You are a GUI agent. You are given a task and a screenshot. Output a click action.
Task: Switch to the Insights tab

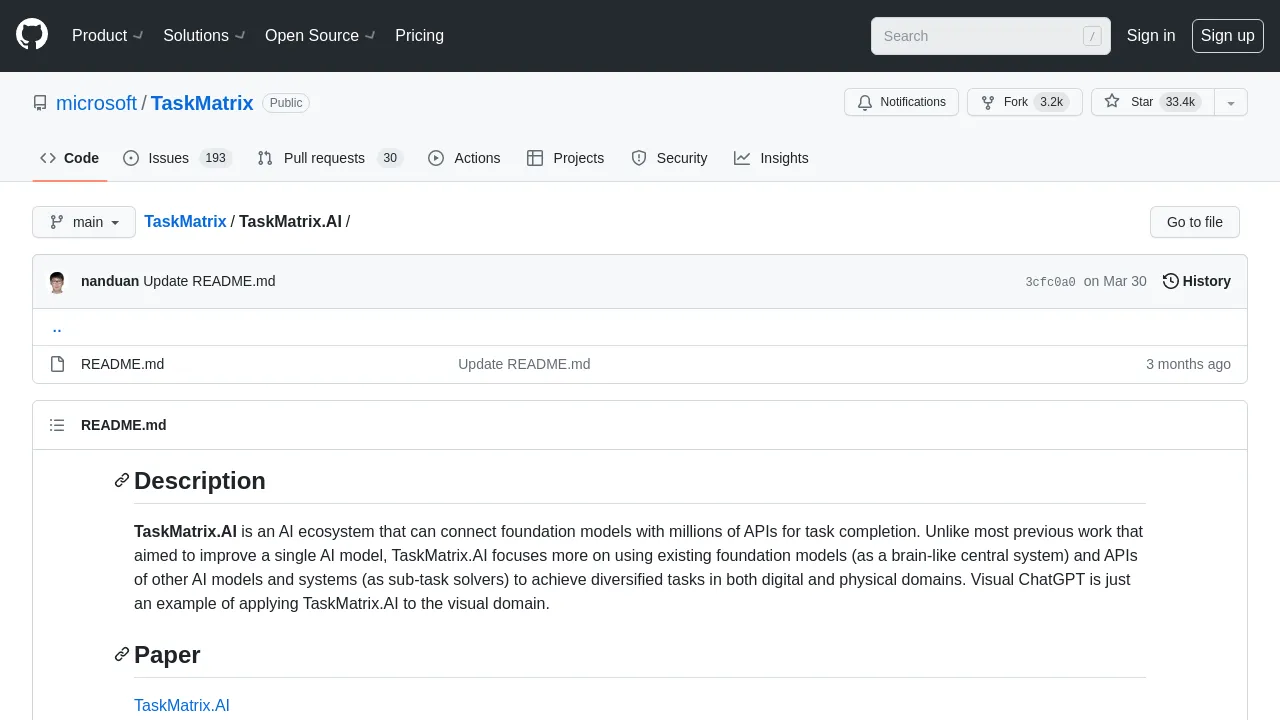[771, 158]
